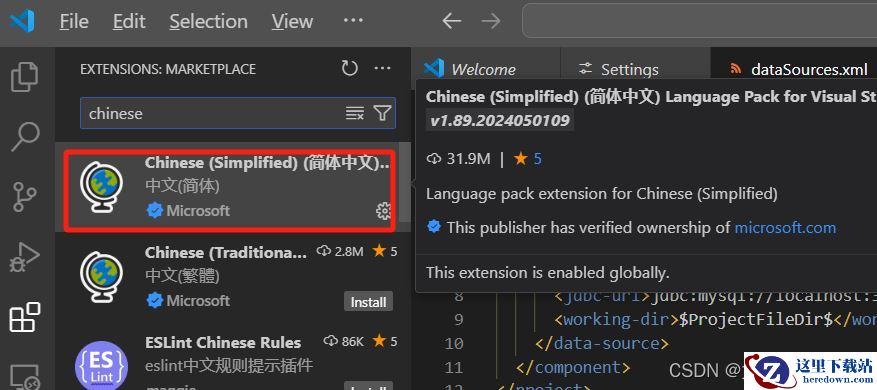Viewport: 877px width, 390px height.
Task: Expand the hidden menu overflow ellipsis
Action: pyautogui.click(x=353, y=21)
